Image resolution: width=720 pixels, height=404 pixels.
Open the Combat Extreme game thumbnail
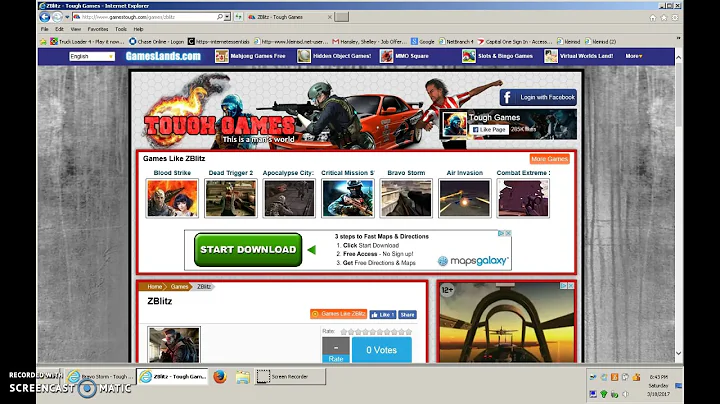tap(523, 198)
